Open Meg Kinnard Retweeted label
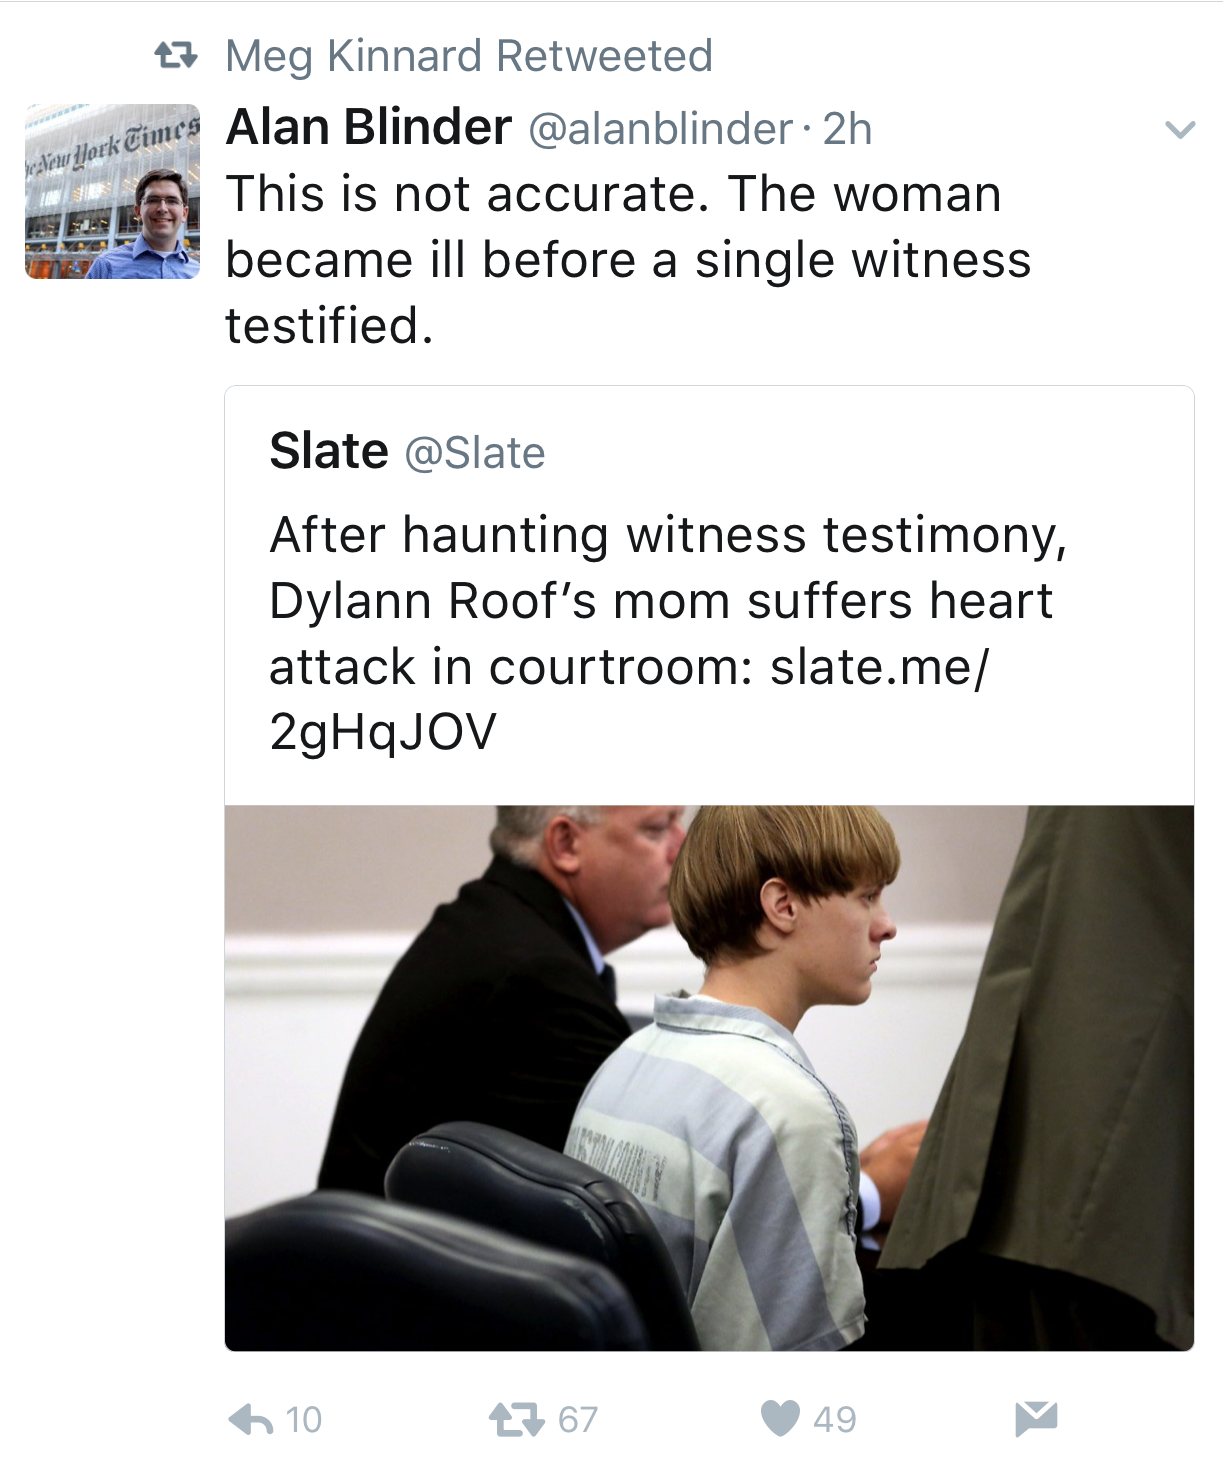Image resolution: width=1223 pixels, height=1474 pixels. pyautogui.click(x=469, y=57)
